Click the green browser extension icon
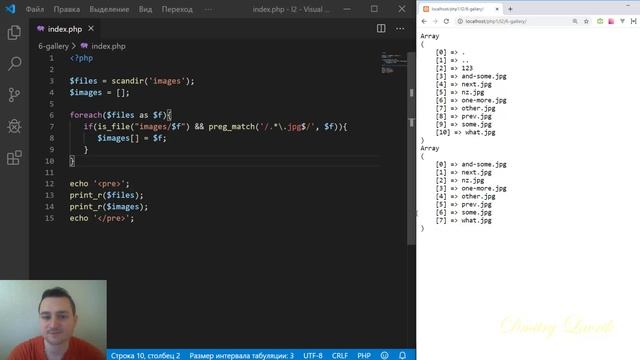 click(x=600, y=21)
